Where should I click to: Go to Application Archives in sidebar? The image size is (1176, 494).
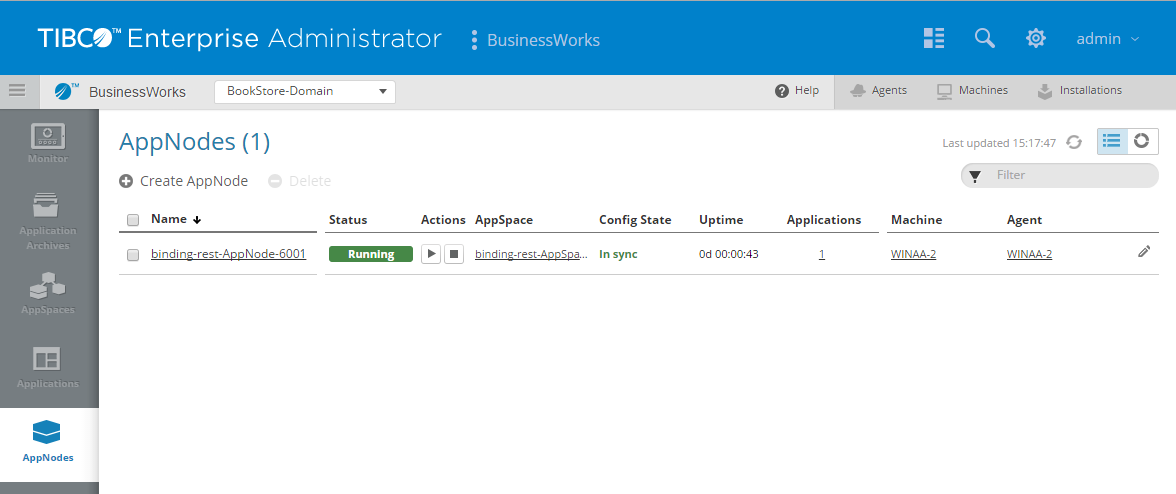pos(48,221)
